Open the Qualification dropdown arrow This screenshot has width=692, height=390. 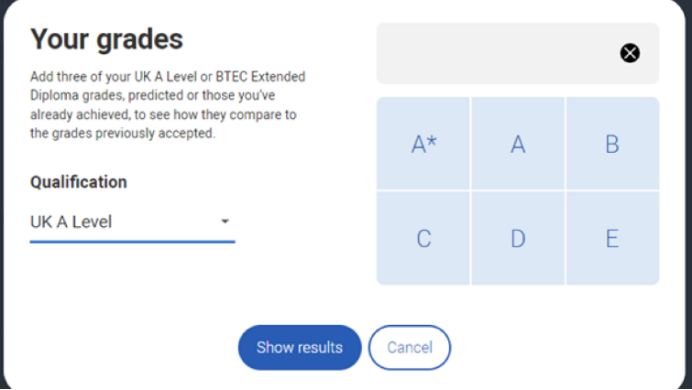225,221
